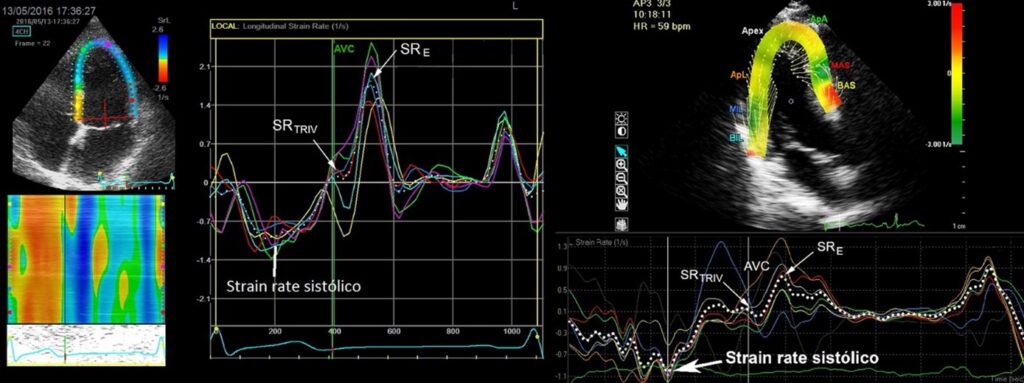Click the contrast half-circle icon
1024x383 pixels.
(622, 132)
